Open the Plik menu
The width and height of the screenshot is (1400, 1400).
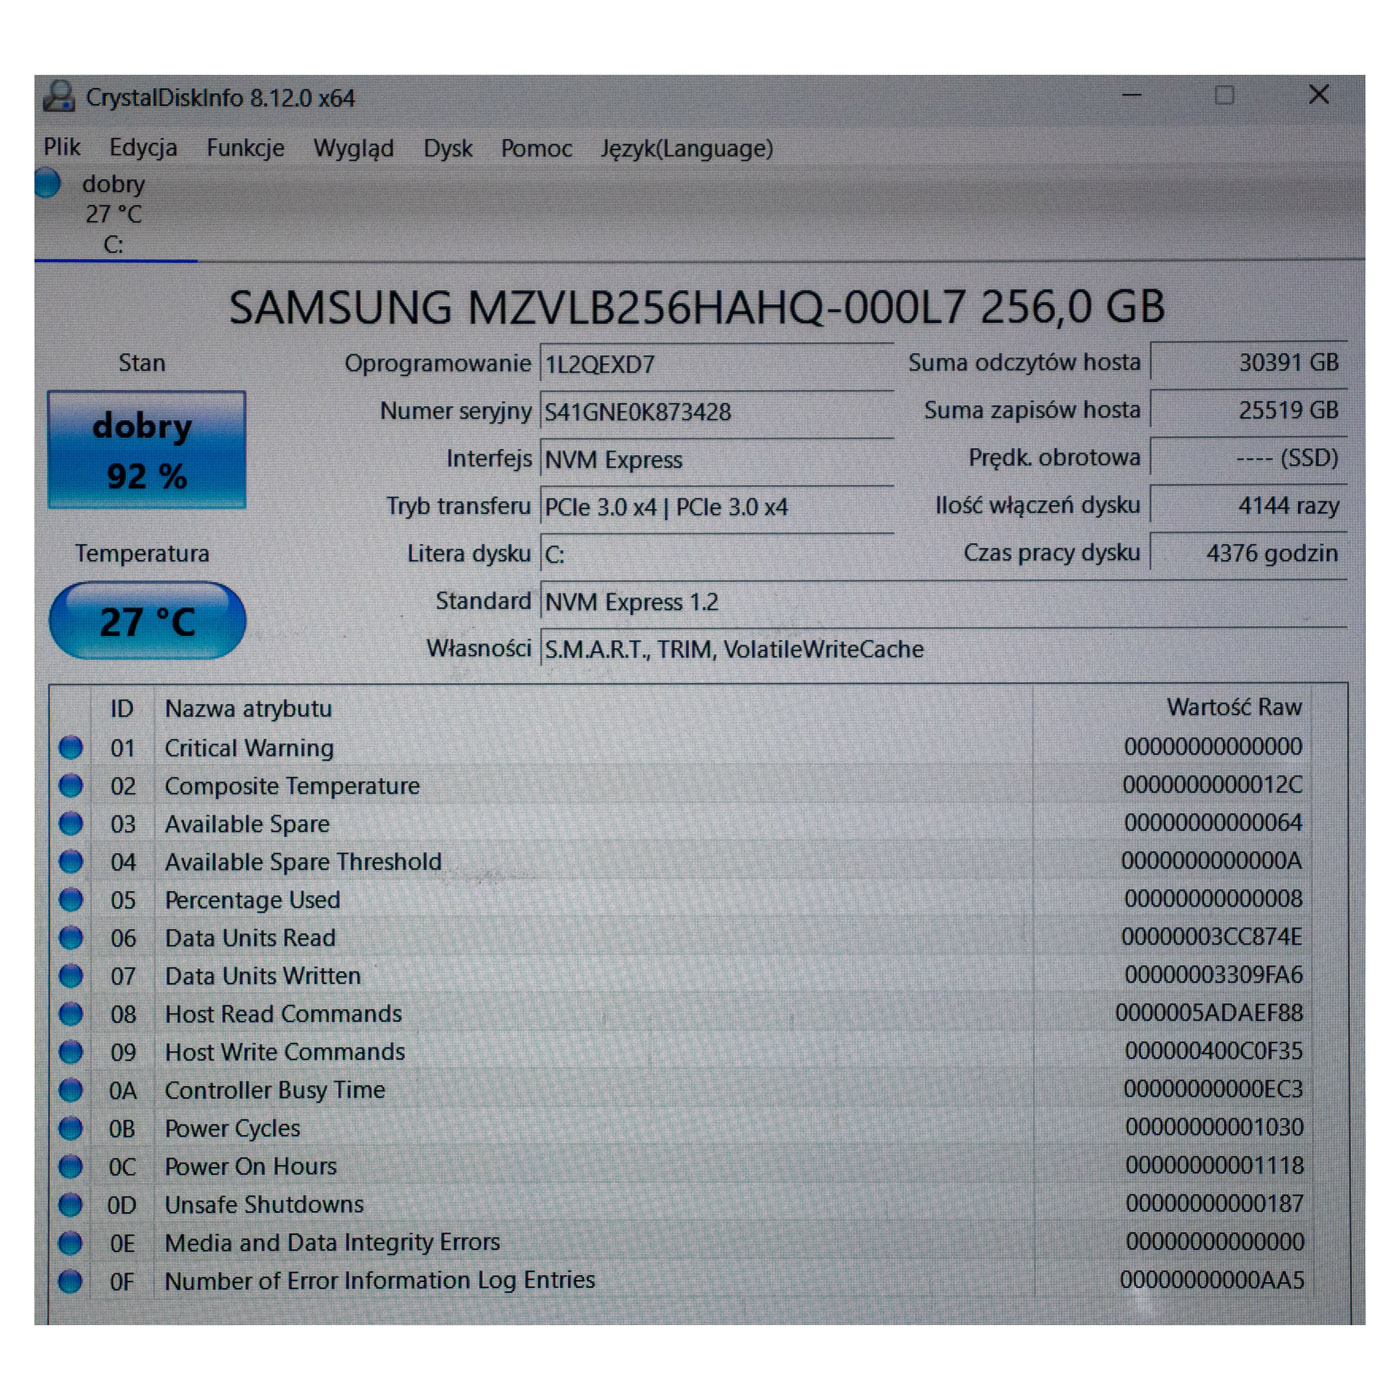click(62, 148)
